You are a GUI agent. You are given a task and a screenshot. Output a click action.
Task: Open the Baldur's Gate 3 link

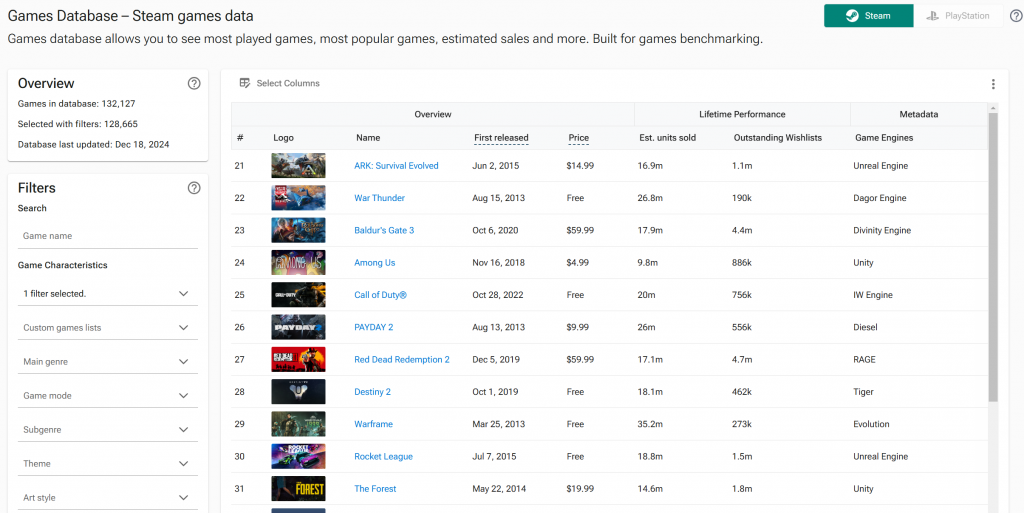[384, 230]
